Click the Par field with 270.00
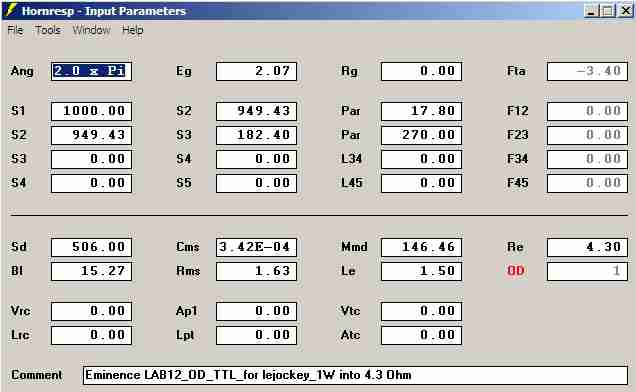Viewport: 636px width, 392px height. 421,135
